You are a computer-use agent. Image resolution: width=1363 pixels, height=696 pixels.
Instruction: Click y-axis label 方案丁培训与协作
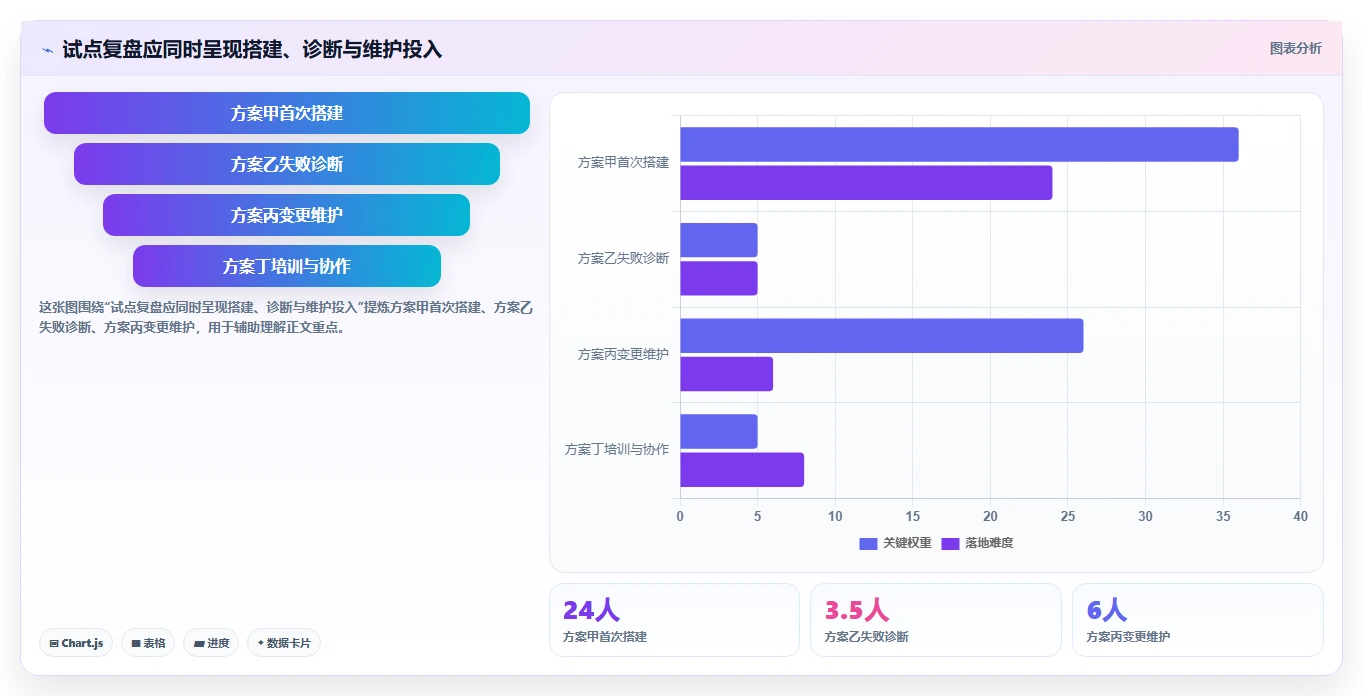(x=617, y=450)
